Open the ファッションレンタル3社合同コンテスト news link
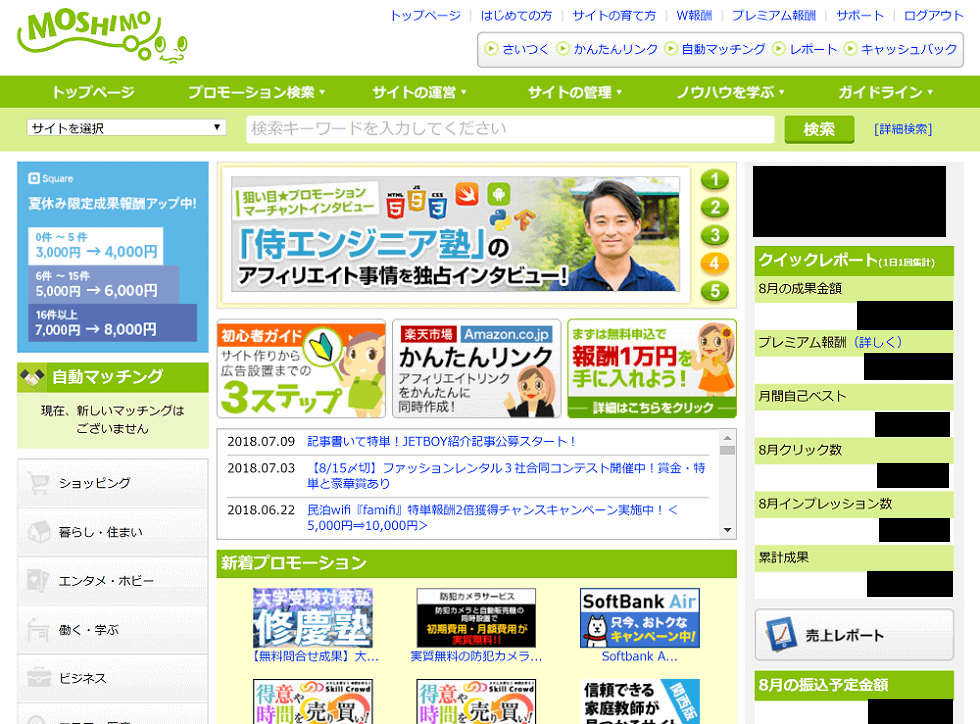This screenshot has height=724, width=980. [506, 476]
